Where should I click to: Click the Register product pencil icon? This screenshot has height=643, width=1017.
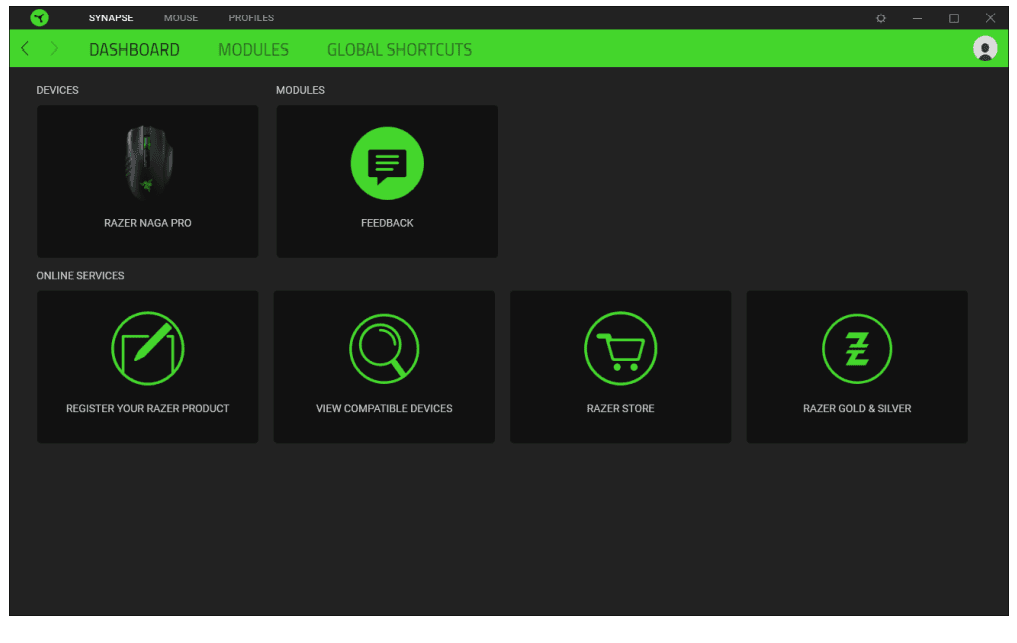[x=147, y=348]
